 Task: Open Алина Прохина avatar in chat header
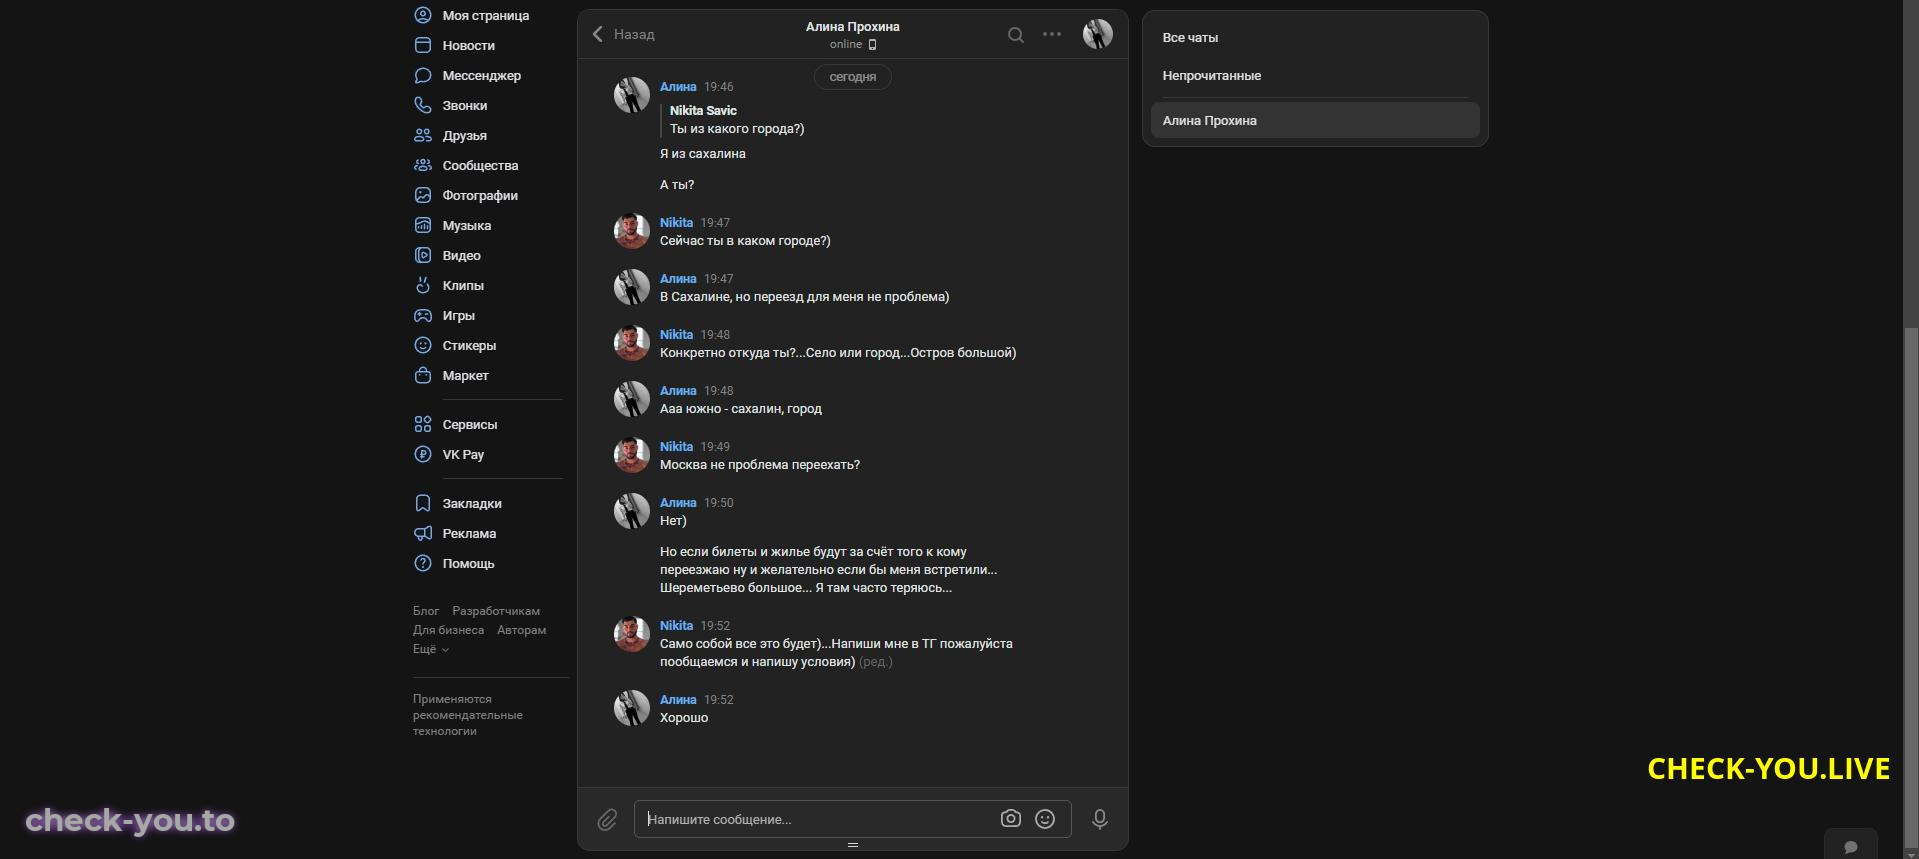1098,34
